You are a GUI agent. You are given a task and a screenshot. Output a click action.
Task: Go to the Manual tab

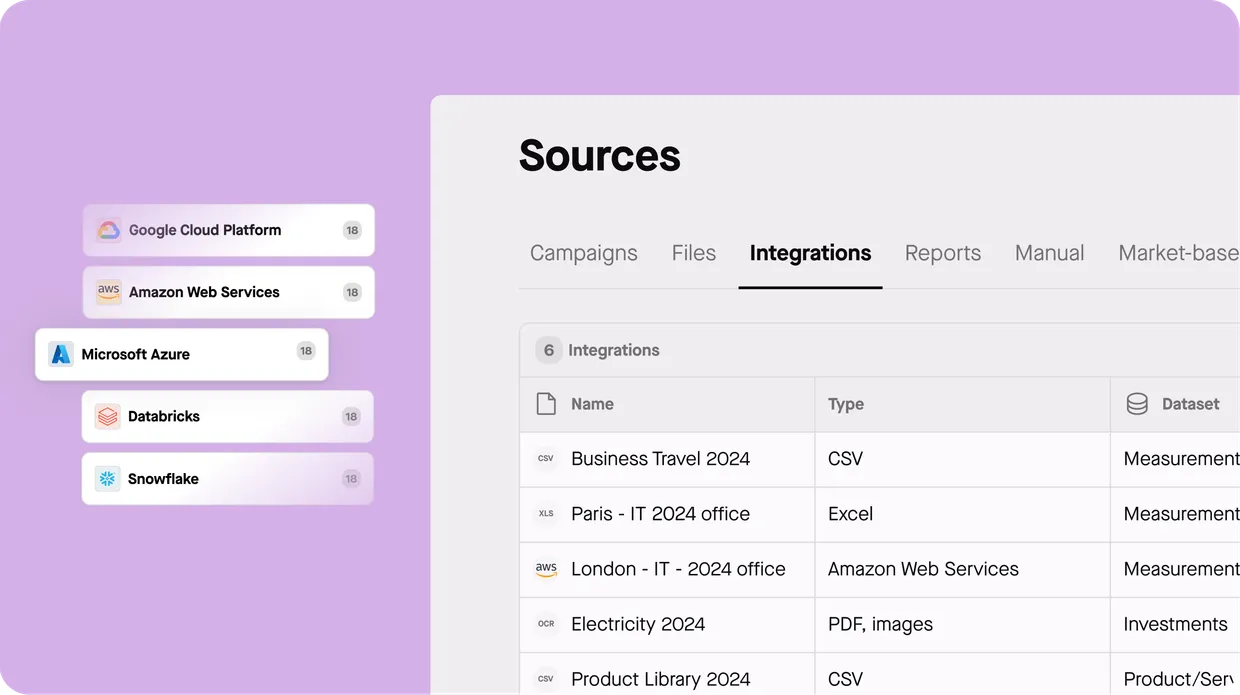[1049, 253]
